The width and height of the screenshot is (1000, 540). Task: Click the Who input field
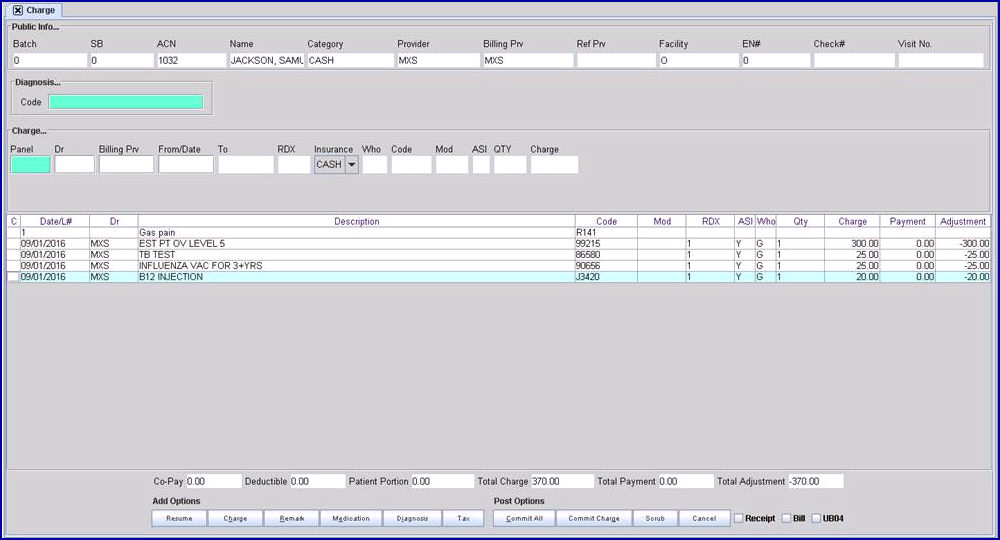point(375,164)
